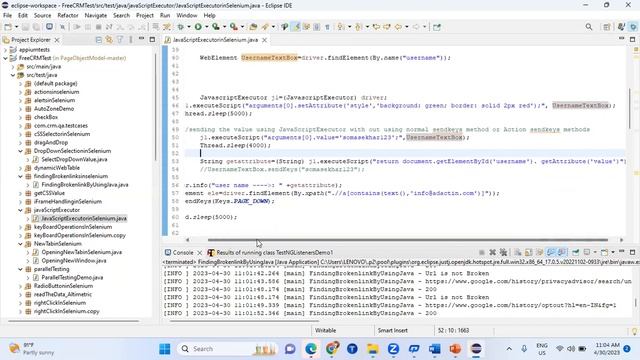Open Word from the taskbar
The height and width of the screenshot is (360, 640).
coord(435,349)
